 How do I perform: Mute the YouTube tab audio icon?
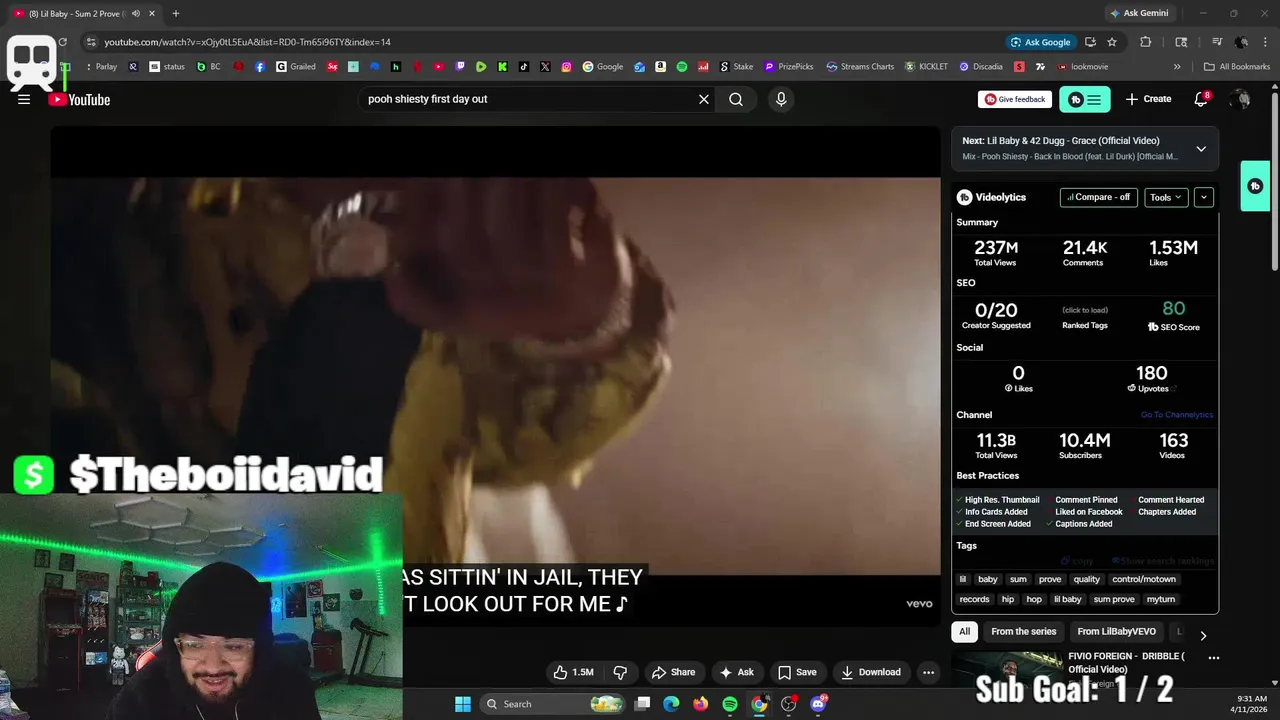click(x=136, y=14)
